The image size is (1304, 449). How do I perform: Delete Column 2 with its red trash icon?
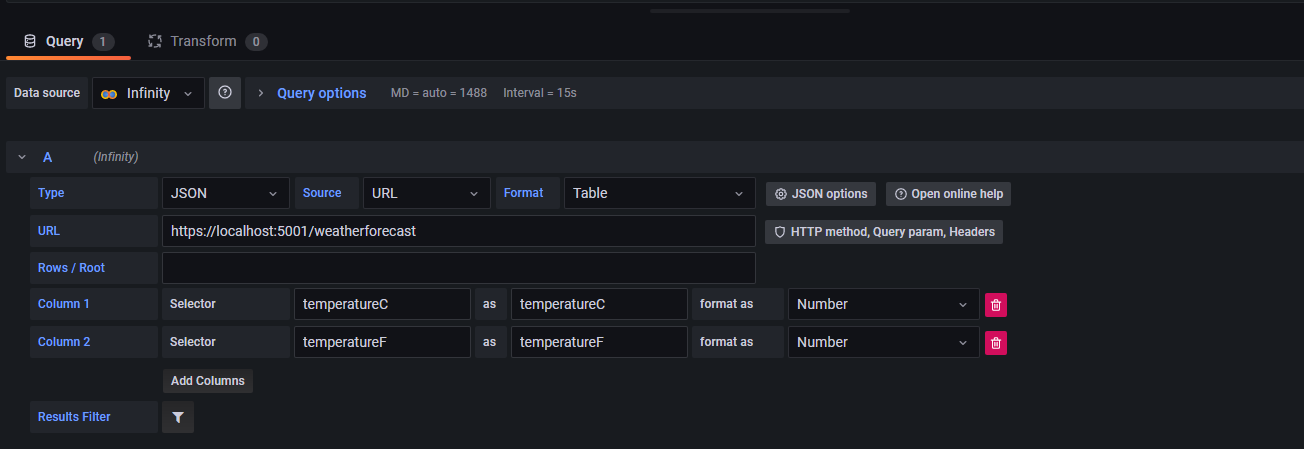(996, 343)
